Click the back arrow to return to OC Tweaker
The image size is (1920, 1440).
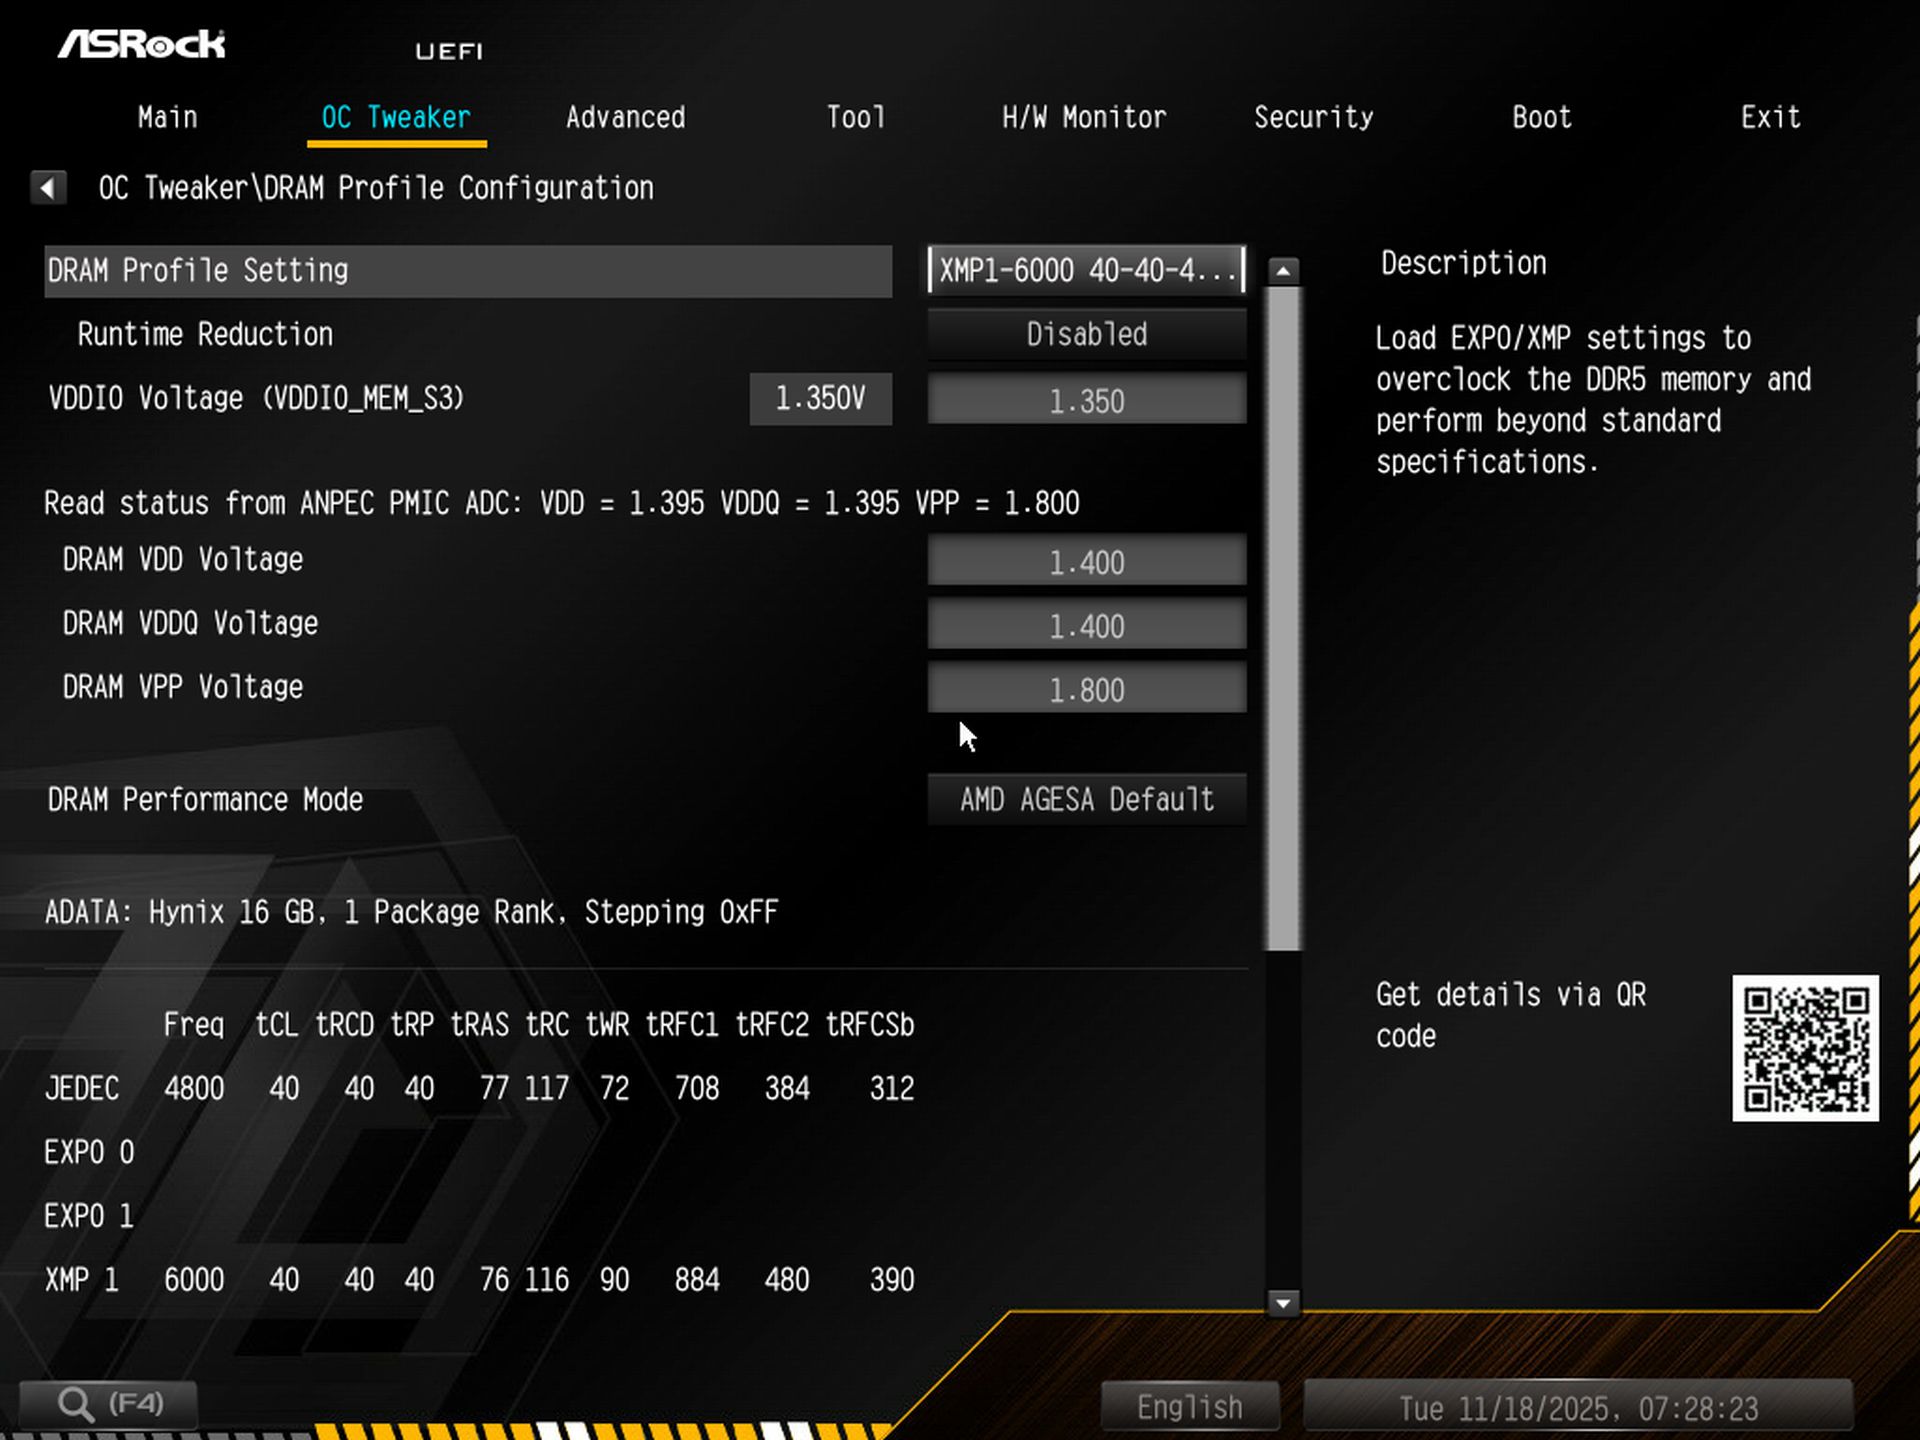(47, 187)
